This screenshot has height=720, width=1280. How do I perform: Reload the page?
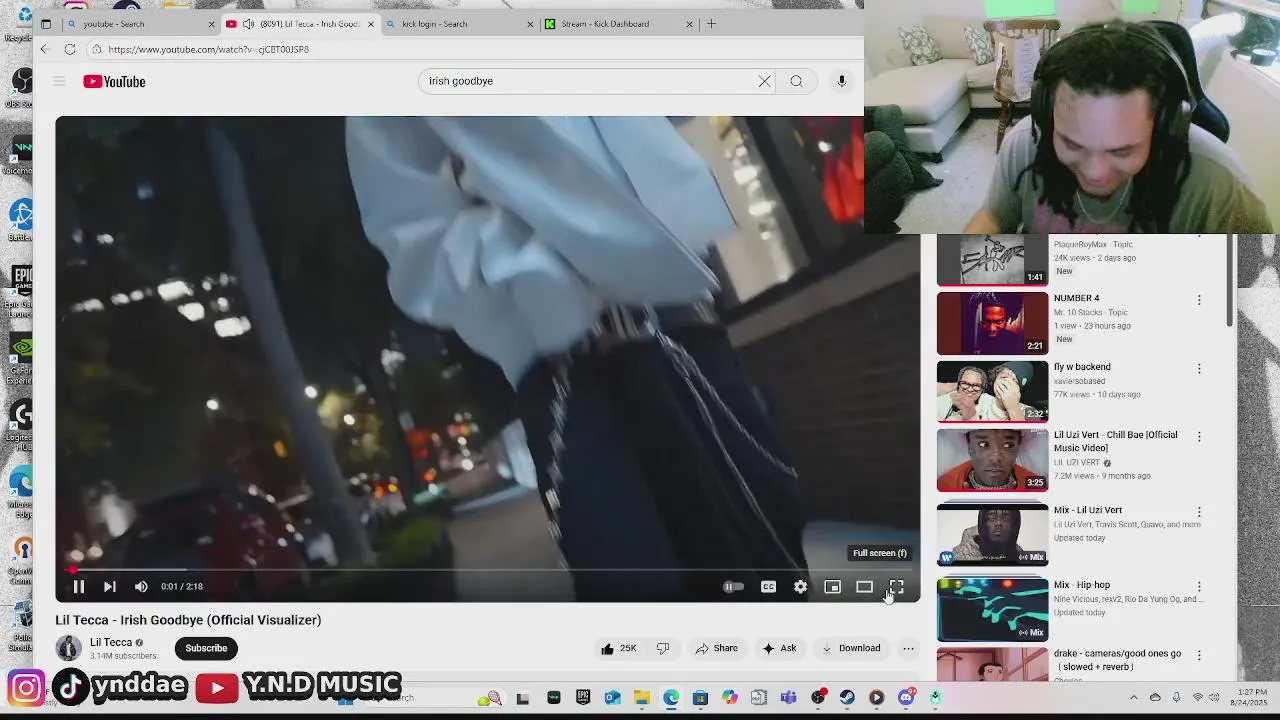point(69,49)
